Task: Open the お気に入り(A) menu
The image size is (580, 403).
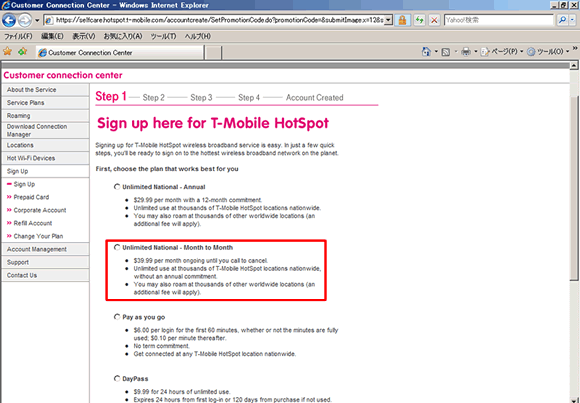Action: tap(123, 36)
